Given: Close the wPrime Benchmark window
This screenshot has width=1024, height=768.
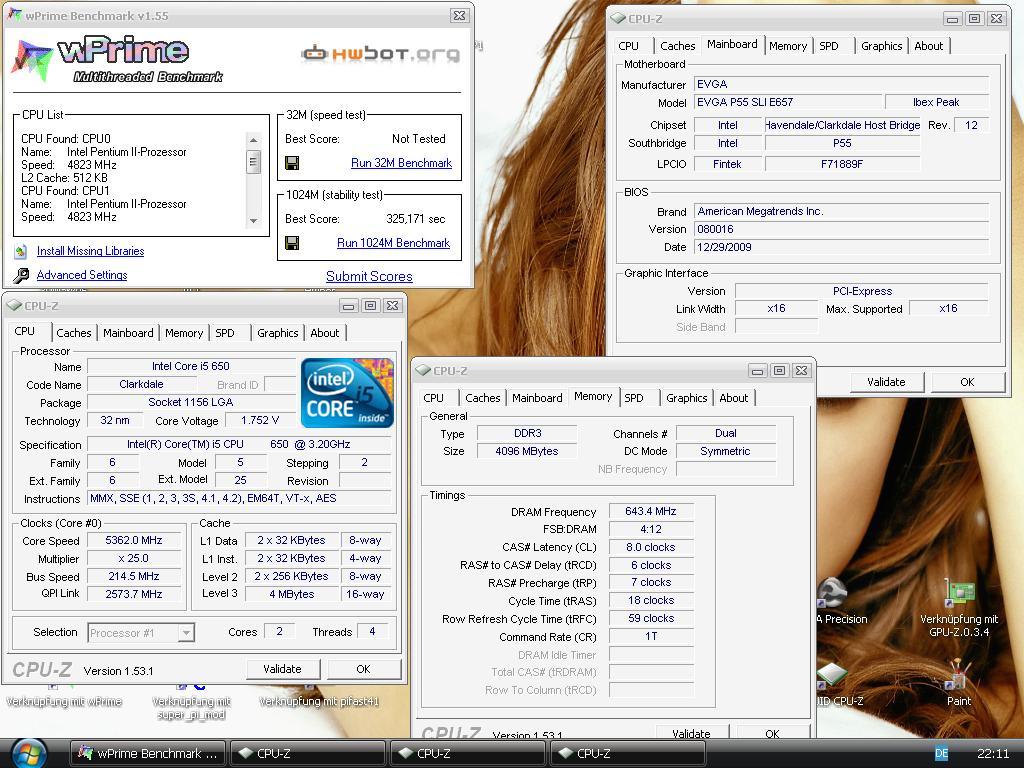Looking at the screenshot, I should pos(460,16).
